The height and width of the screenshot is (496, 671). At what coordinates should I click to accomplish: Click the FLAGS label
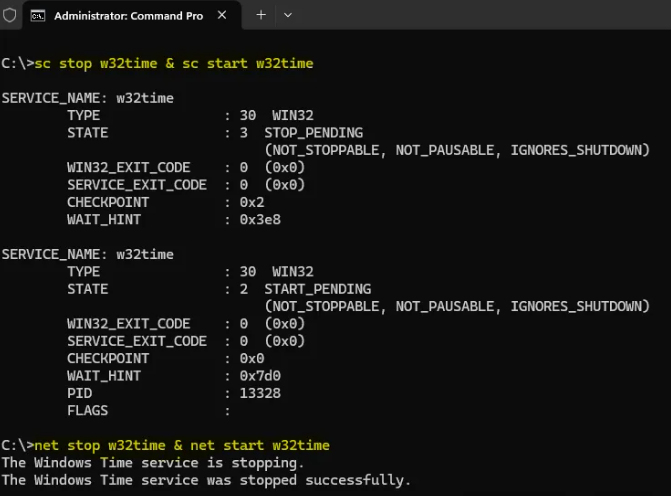87,410
